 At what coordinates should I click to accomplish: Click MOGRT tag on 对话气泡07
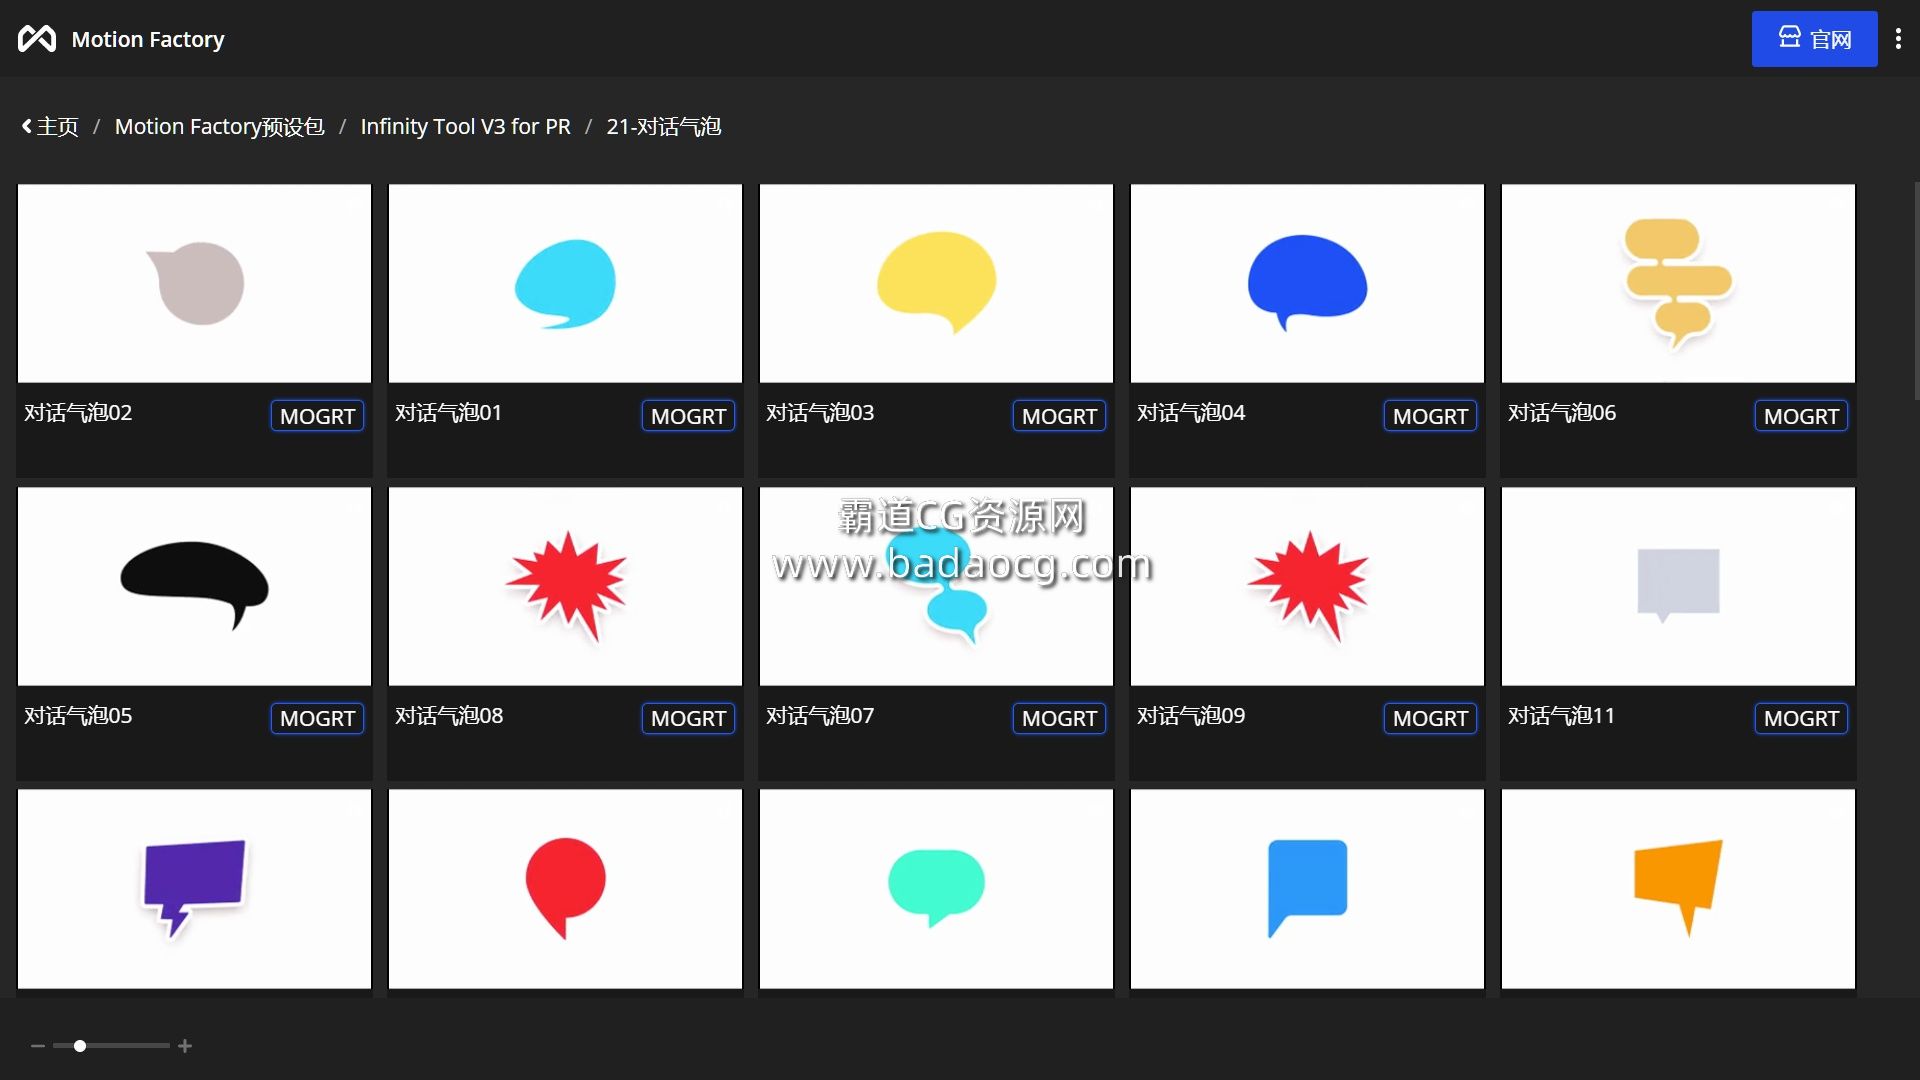coord(1059,718)
